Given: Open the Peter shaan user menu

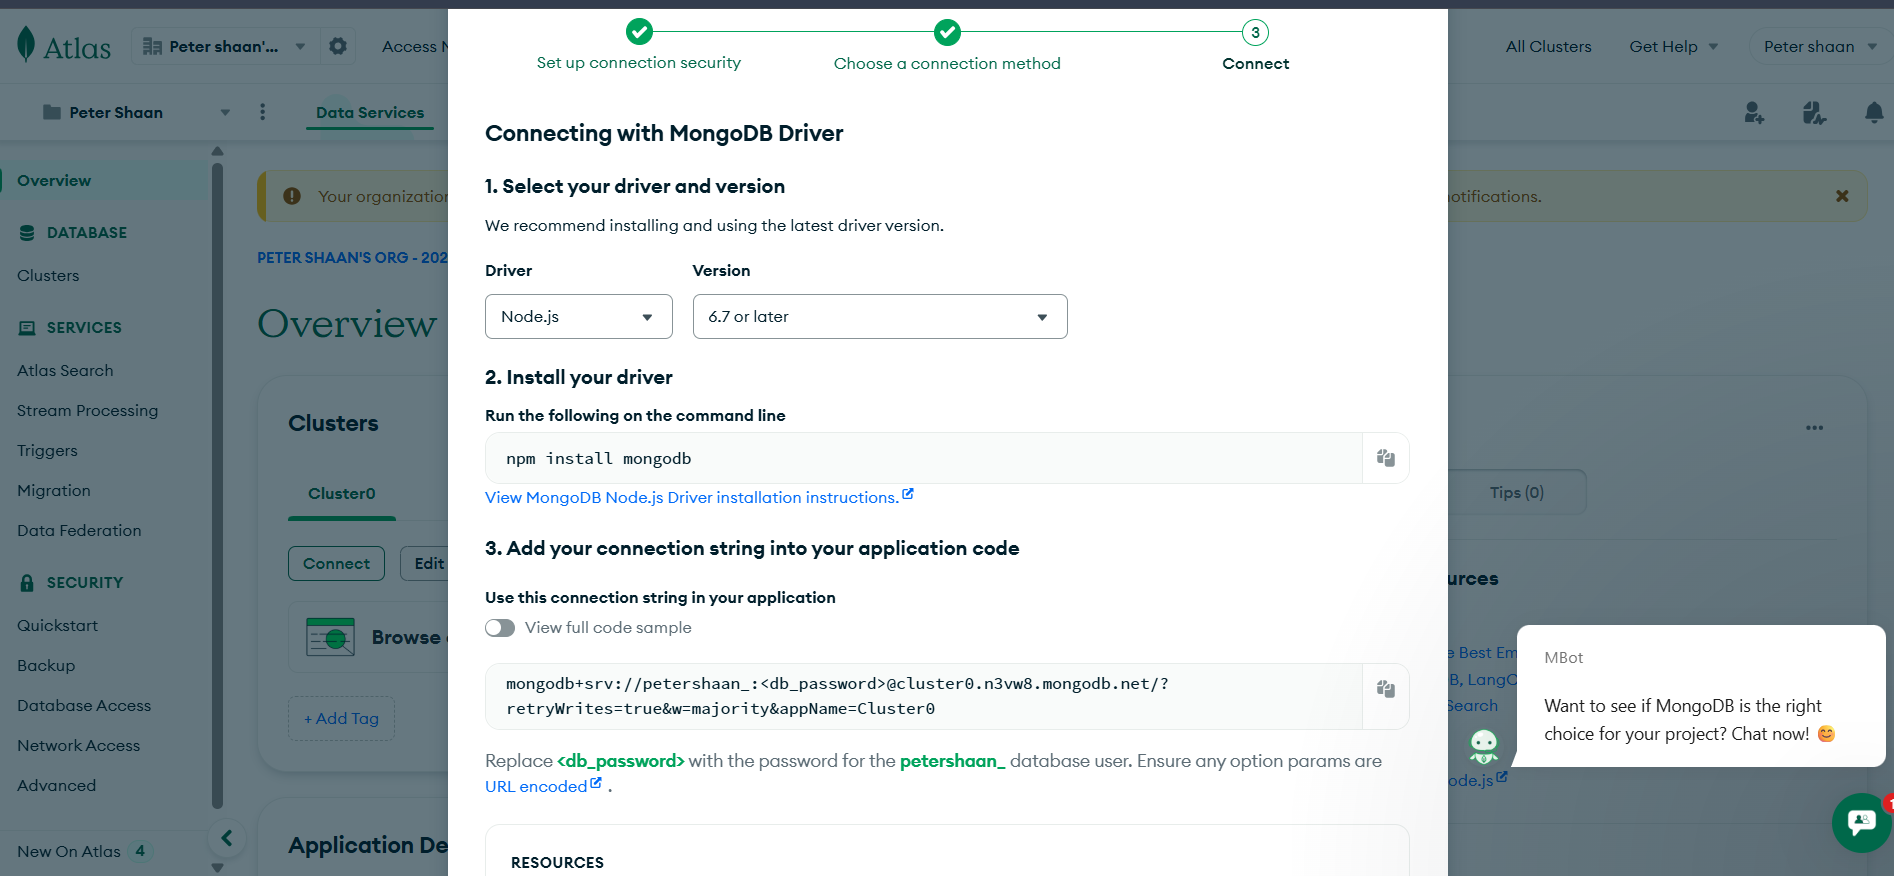Looking at the screenshot, I should coord(1820,46).
